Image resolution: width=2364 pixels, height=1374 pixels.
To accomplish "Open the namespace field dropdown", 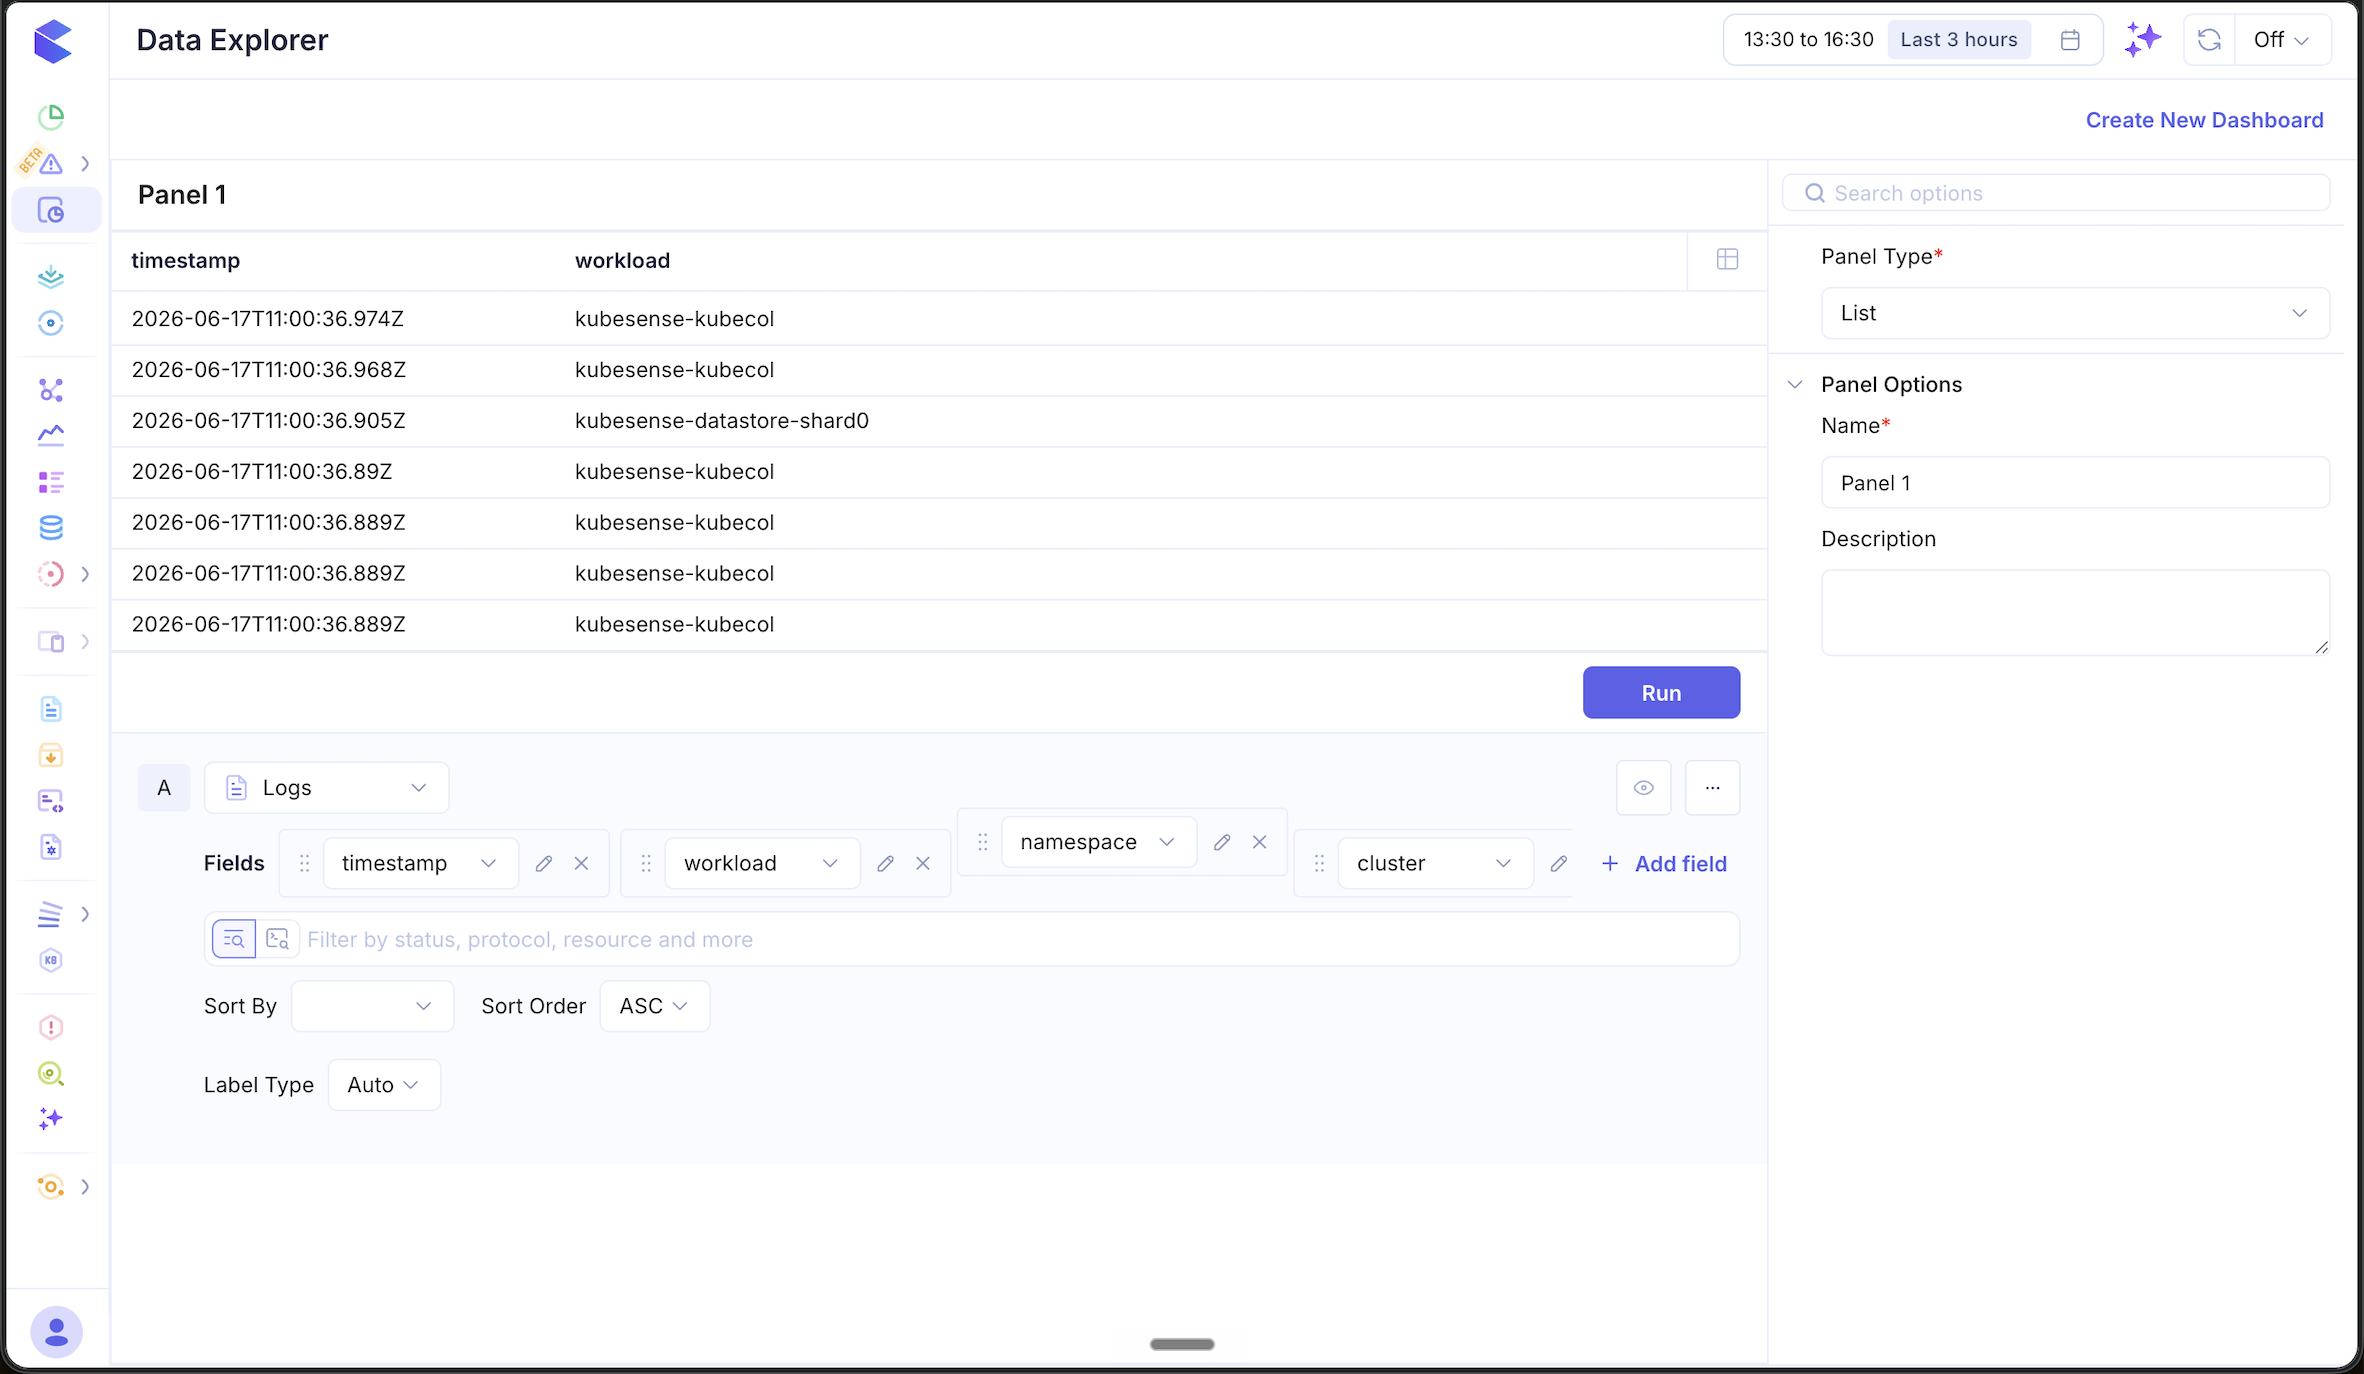I will pos(1098,842).
